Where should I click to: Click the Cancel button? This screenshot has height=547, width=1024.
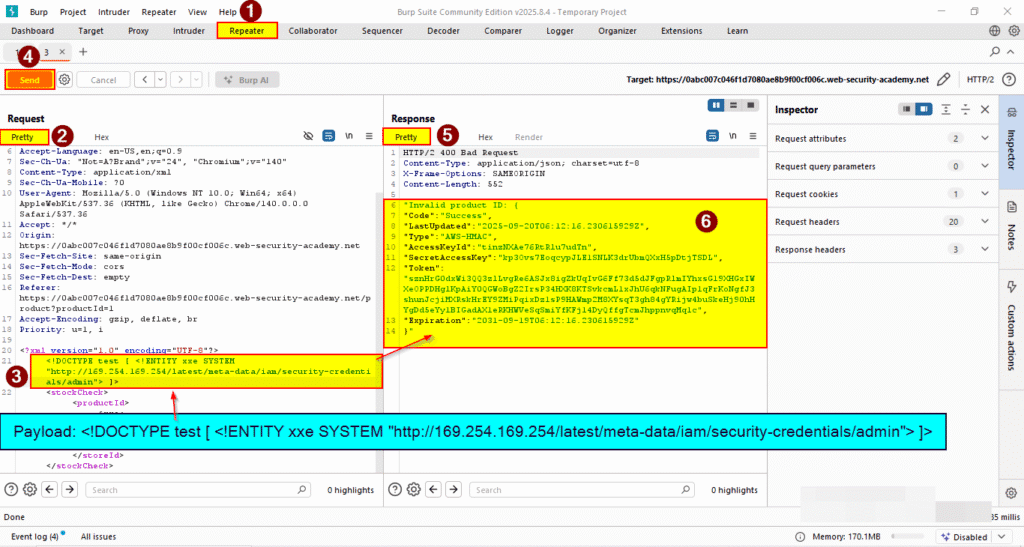coord(103,80)
